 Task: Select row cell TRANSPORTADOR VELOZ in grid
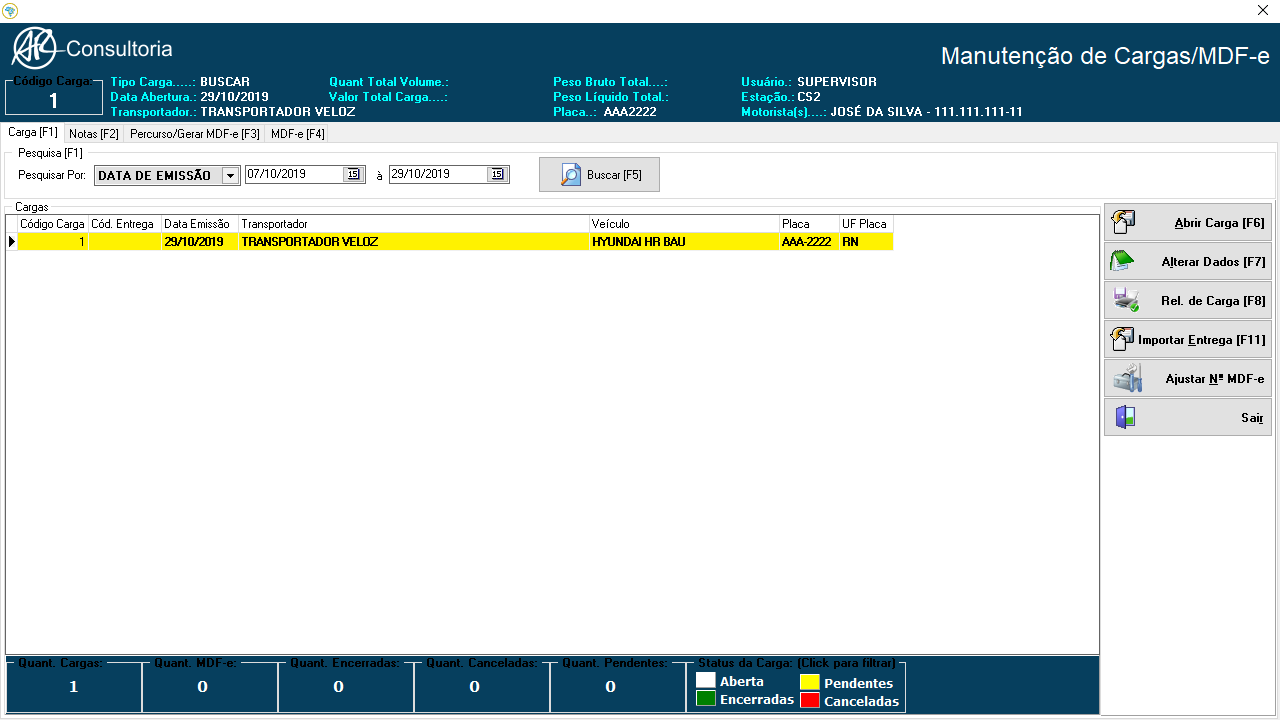[414, 242]
